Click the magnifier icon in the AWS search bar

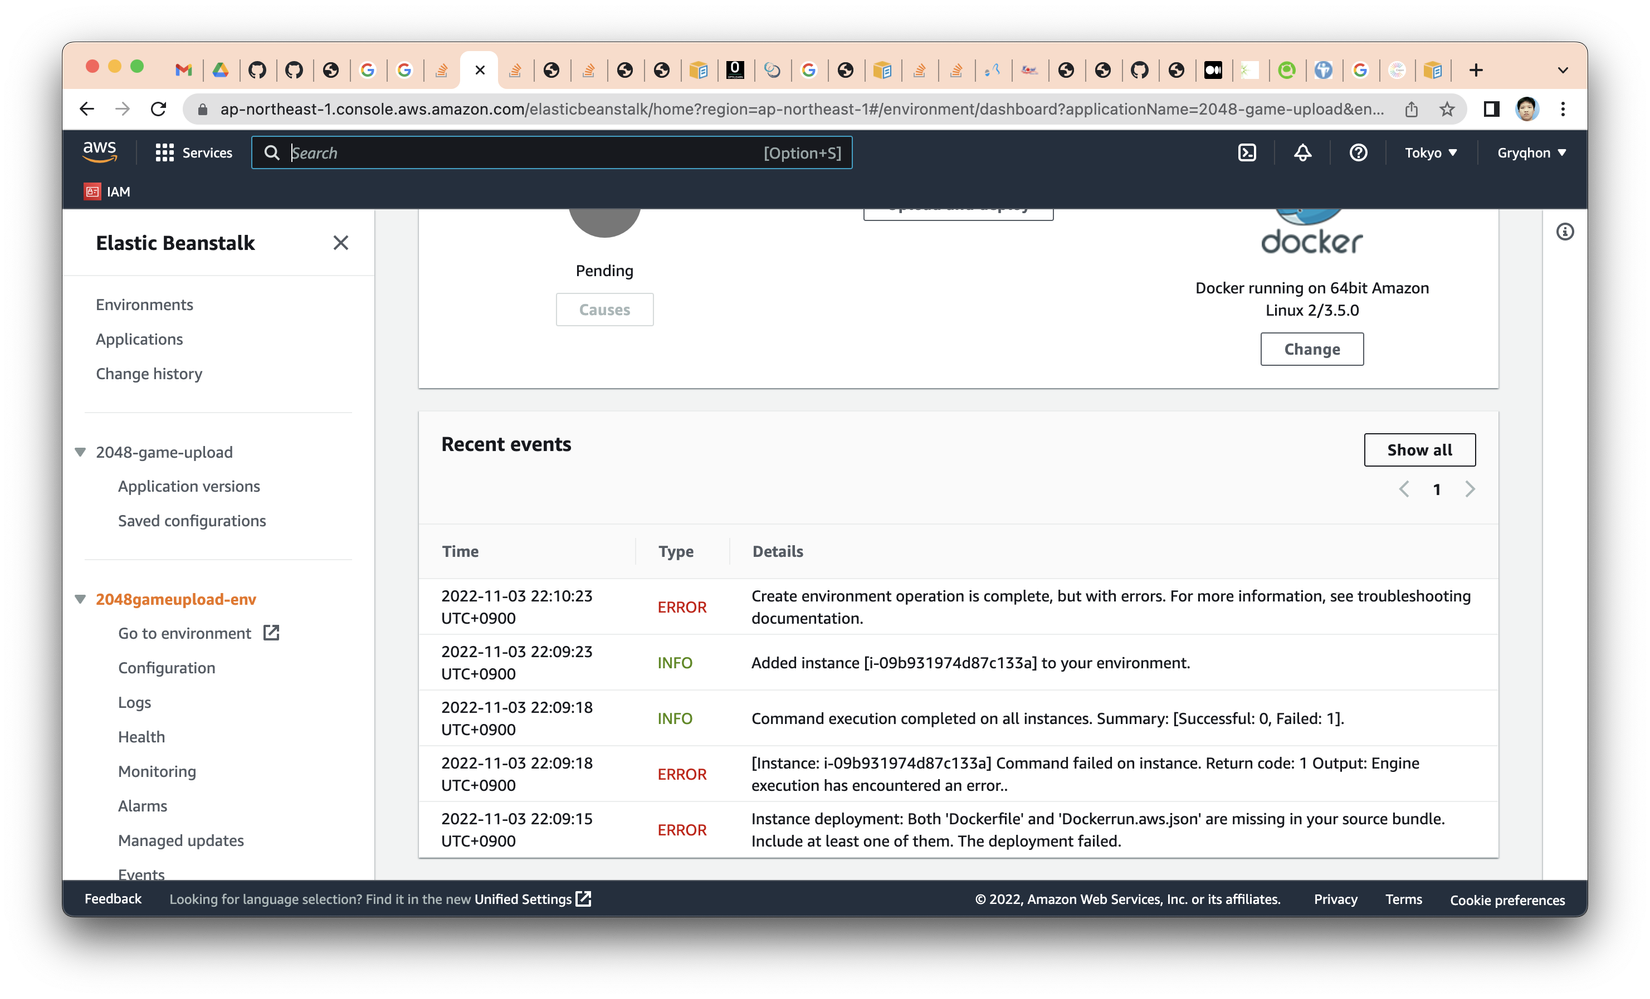(272, 153)
